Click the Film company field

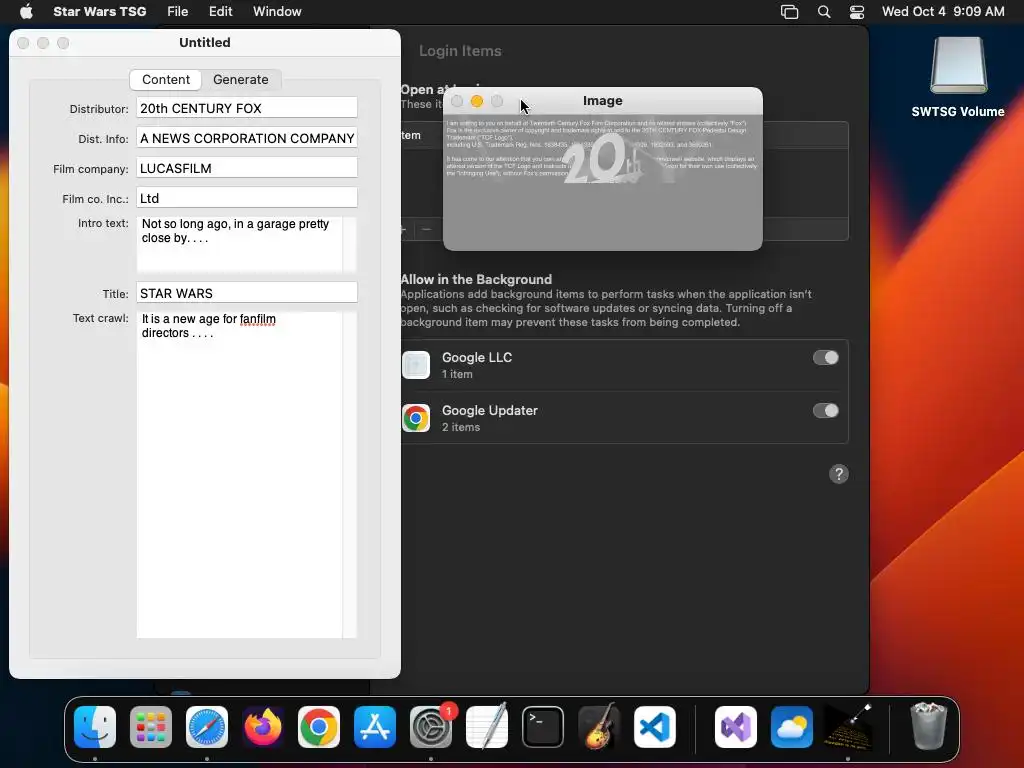click(x=247, y=168)
